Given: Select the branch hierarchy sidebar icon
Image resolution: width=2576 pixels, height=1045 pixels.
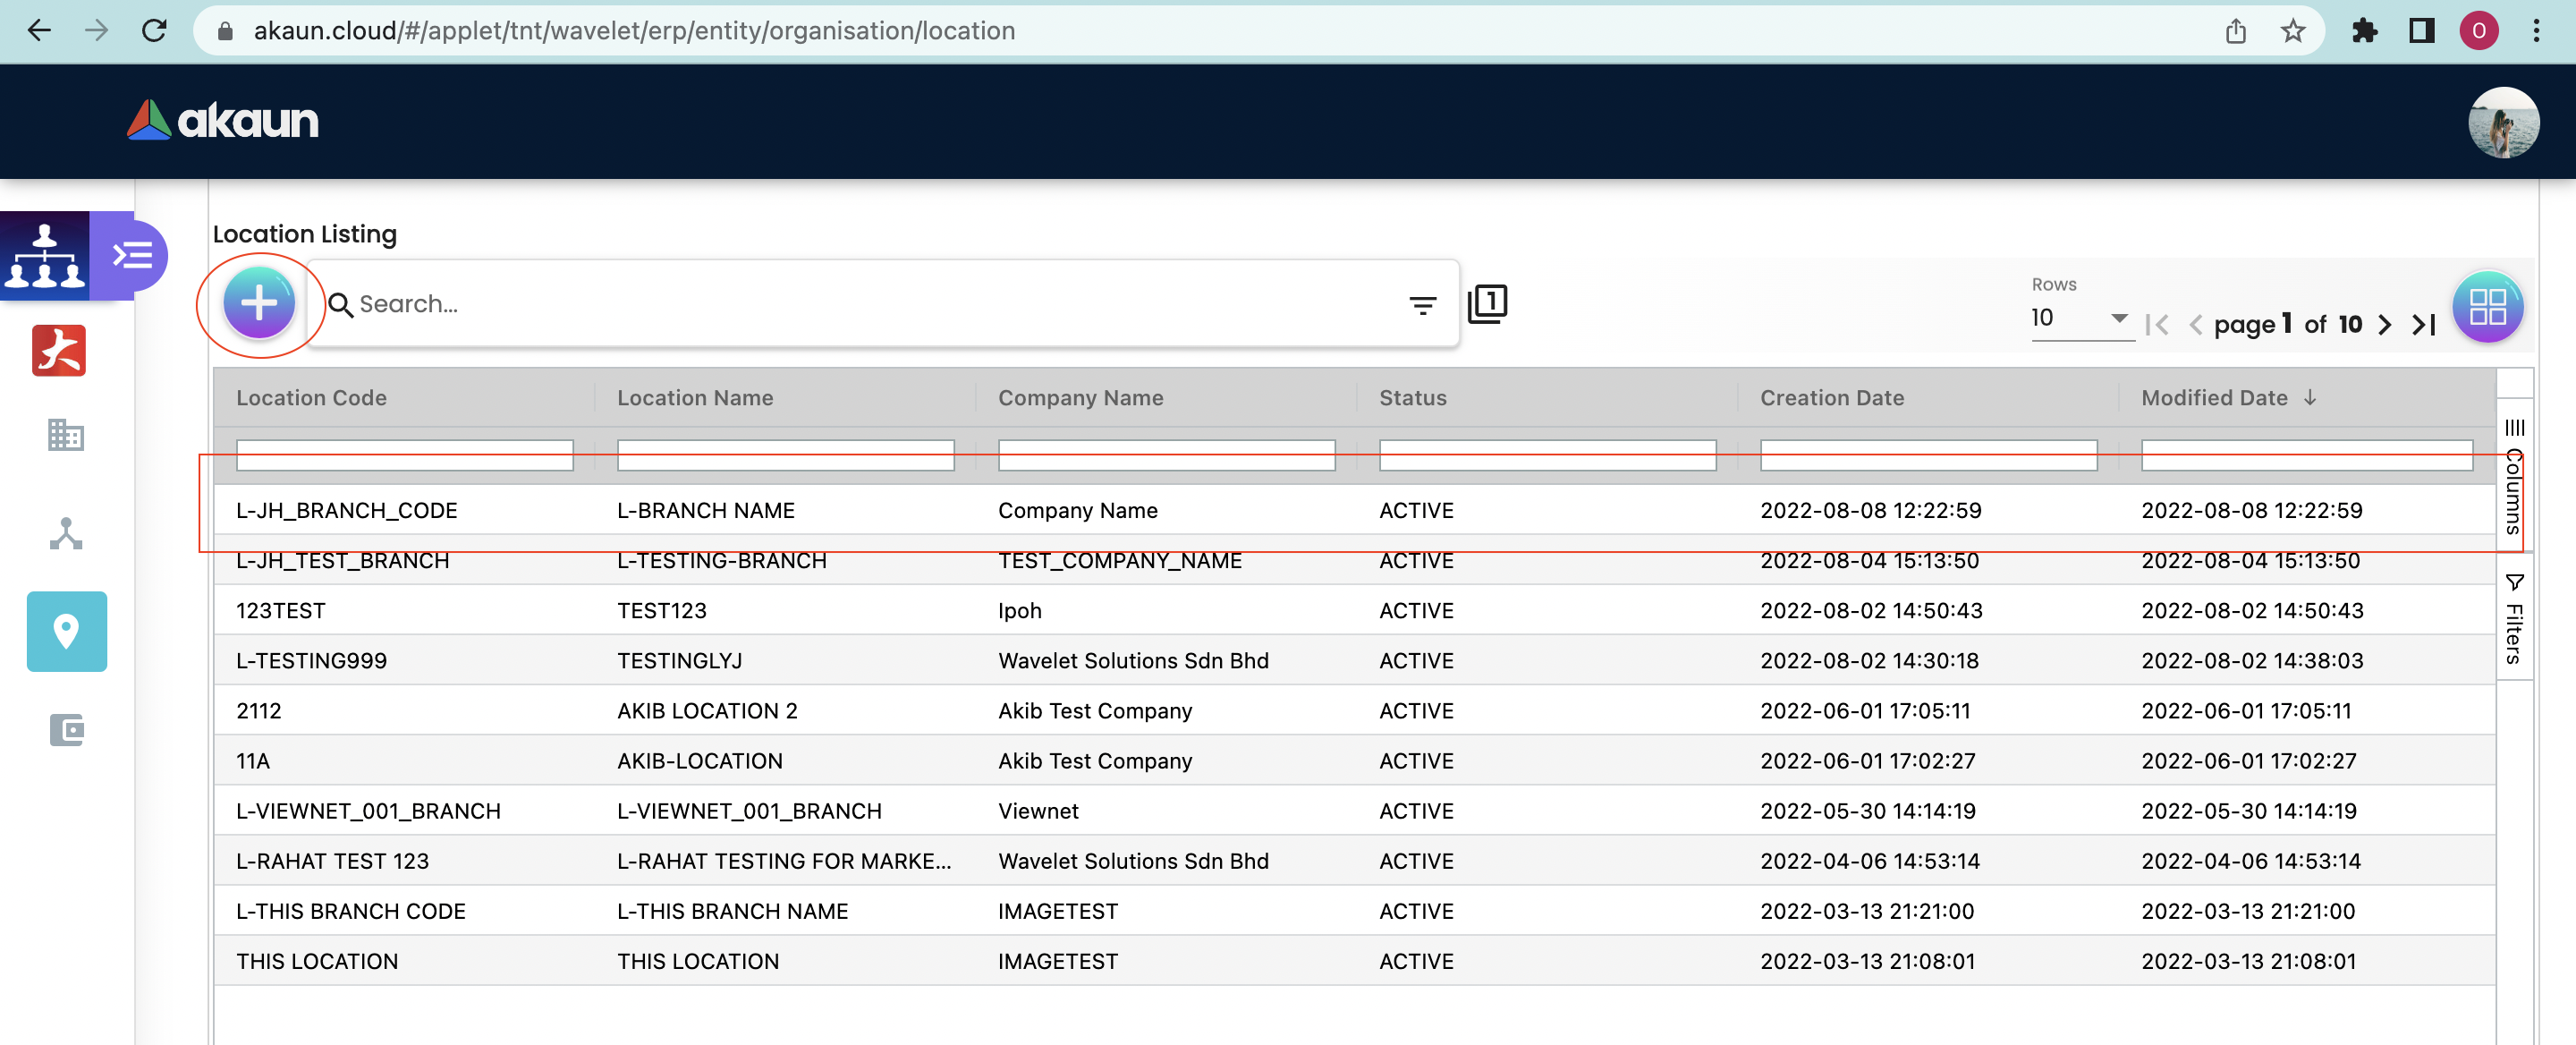Looking at the screenshot, I should pos(66,533).
